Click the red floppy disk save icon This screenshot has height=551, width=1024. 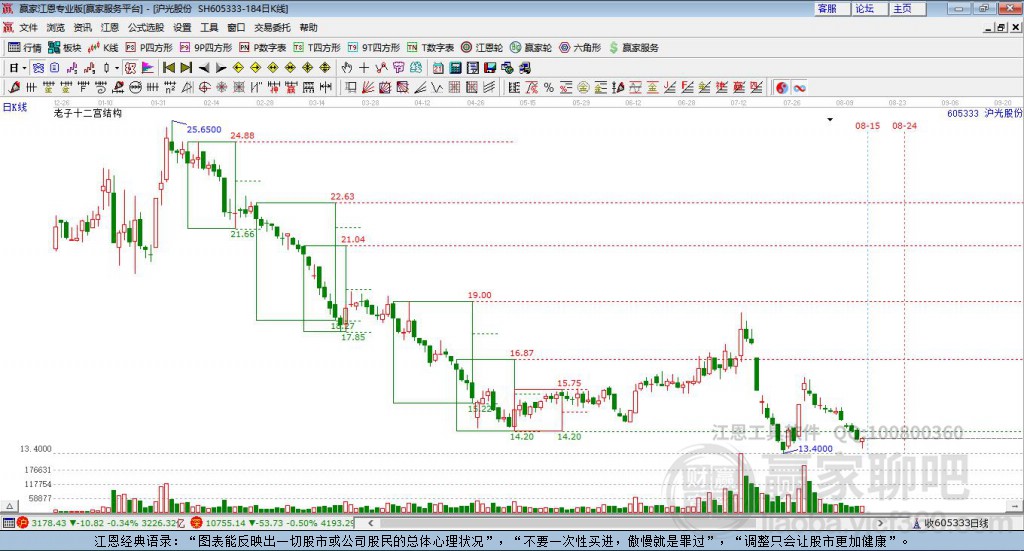coord(490,68)
